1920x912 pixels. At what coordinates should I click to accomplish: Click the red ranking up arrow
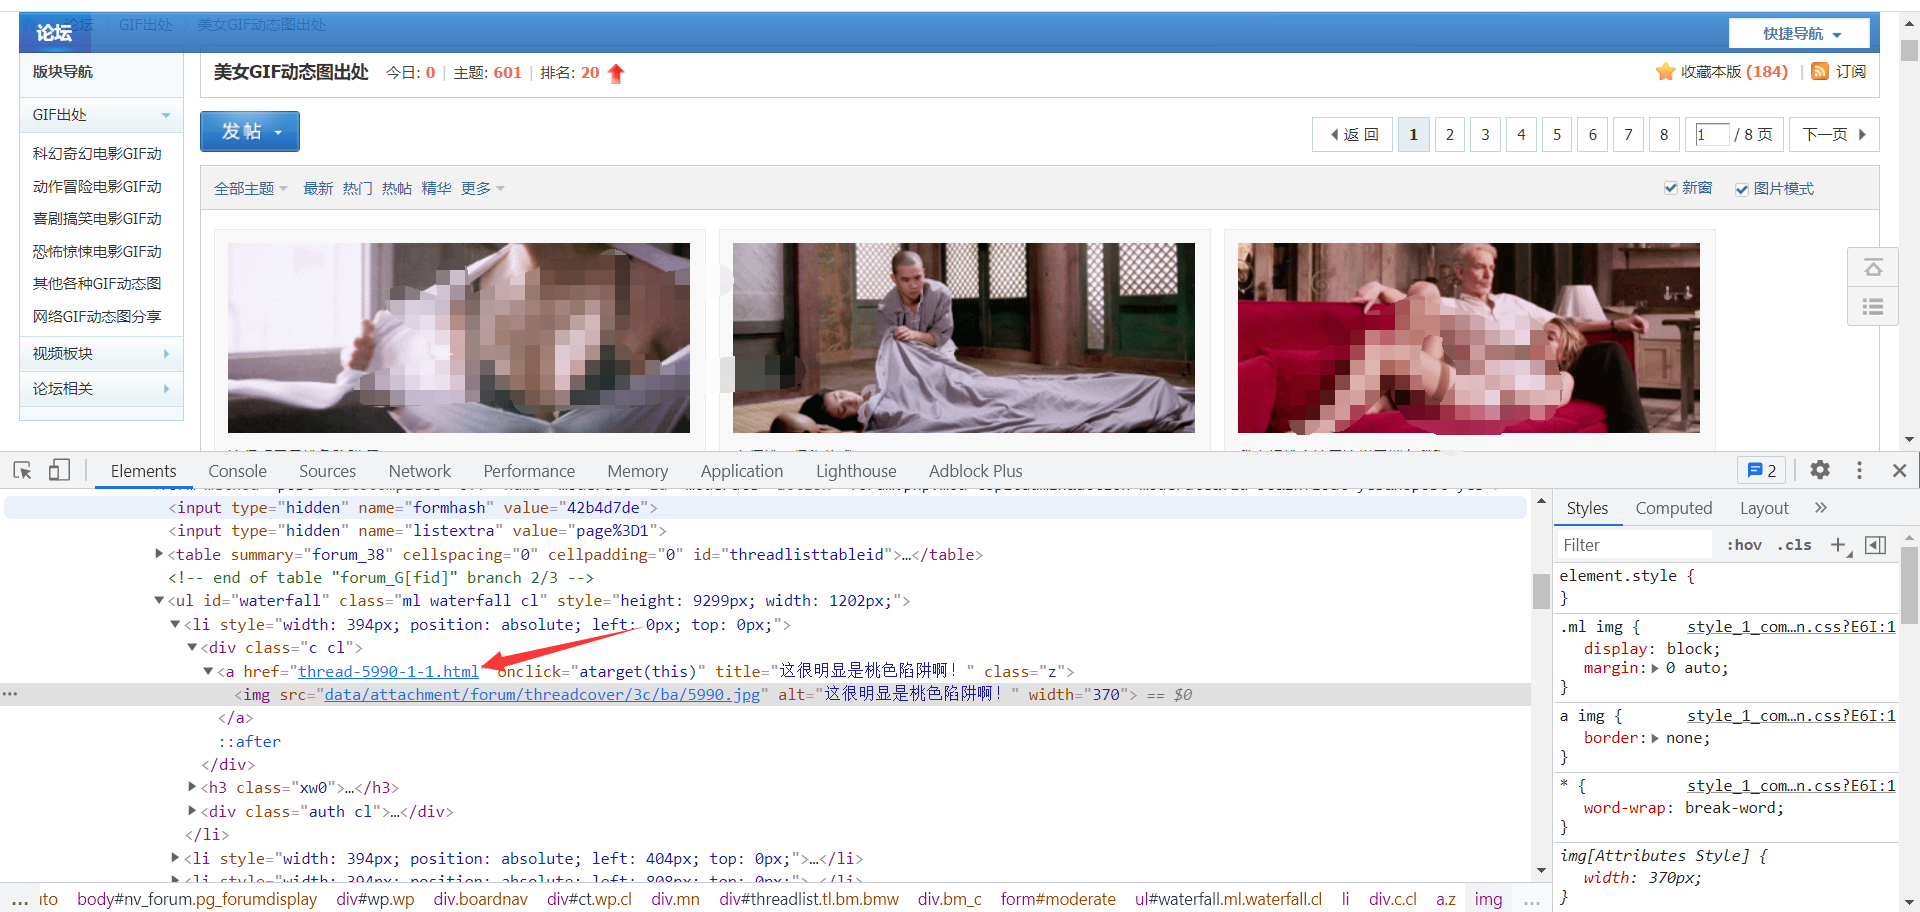pyautogui.click(x=616, y=73)
